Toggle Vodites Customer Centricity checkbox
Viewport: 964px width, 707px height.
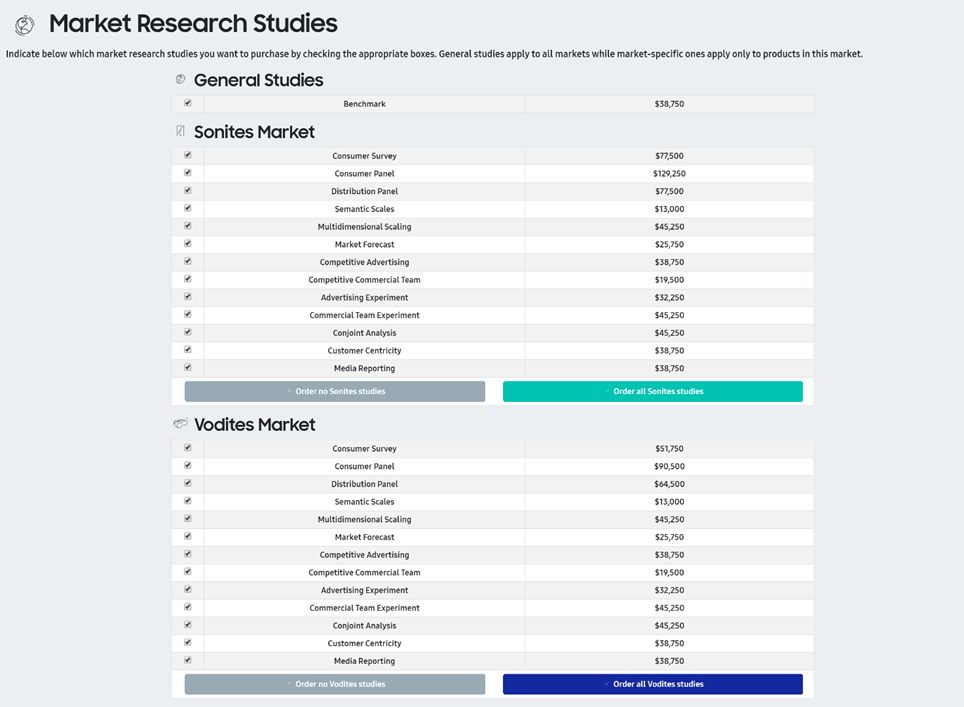coord(188,642)
